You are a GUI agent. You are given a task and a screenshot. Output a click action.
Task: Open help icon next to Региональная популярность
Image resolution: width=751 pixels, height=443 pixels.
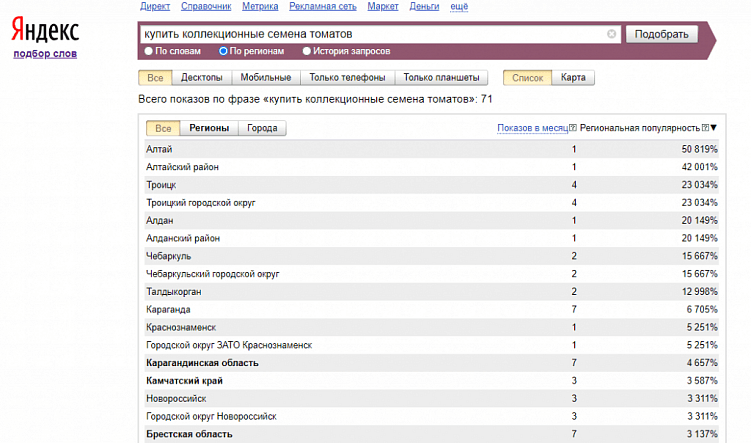coord(705,128)
